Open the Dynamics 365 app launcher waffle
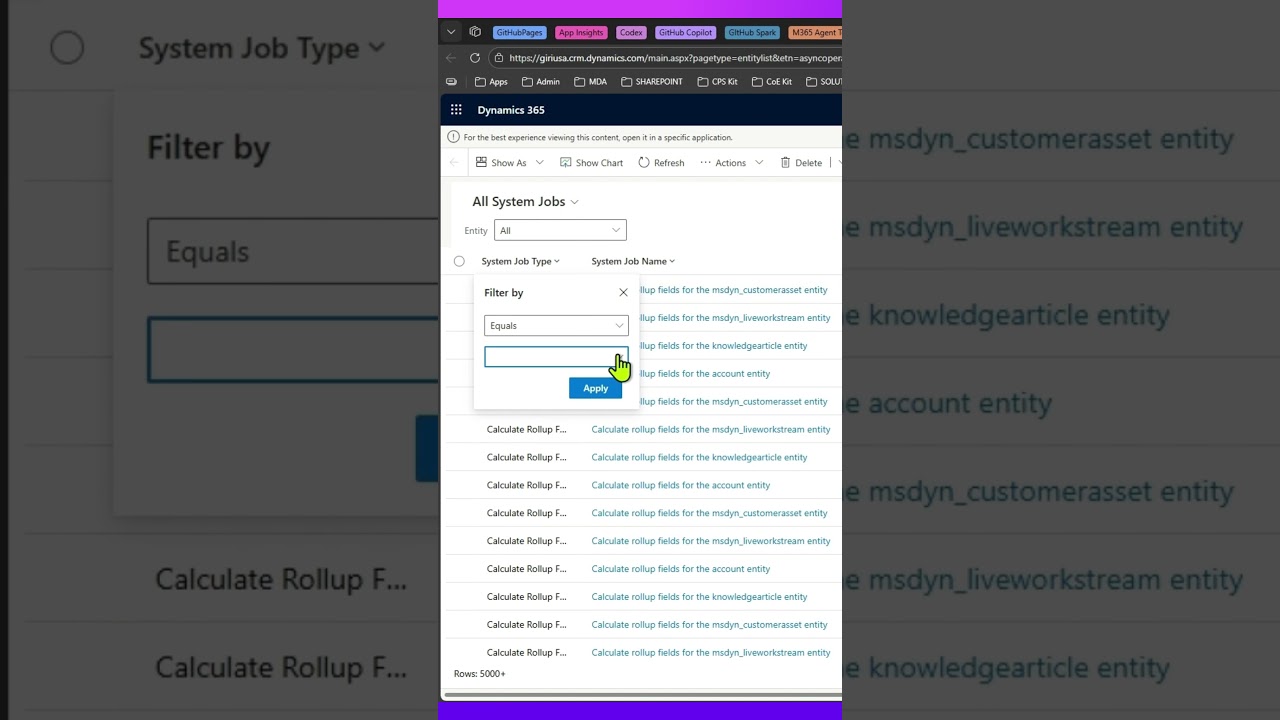Image resolution: width=1280 pixels, height=720 pixels. 456,110
